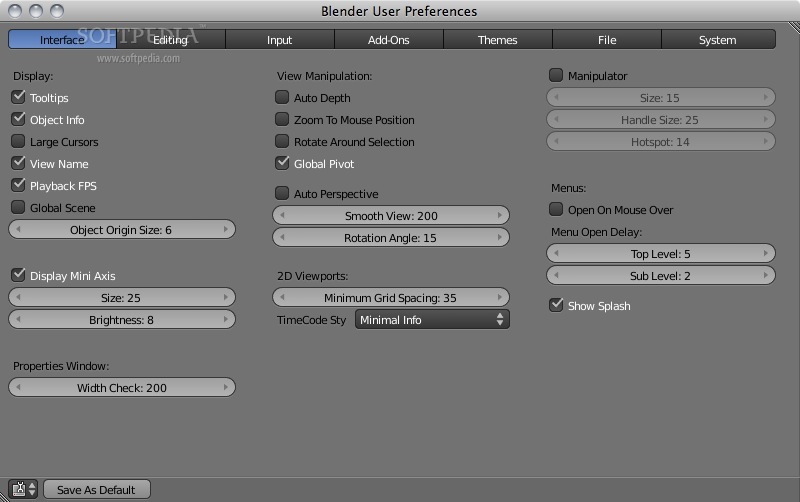The width and height of the screenshot is (800, 502).
Task: Click the window corner split handle icon
Action: tap(794, 28)
